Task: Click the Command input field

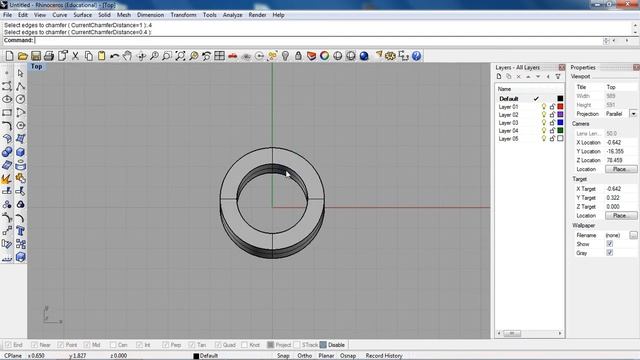Action: point(318,40)
